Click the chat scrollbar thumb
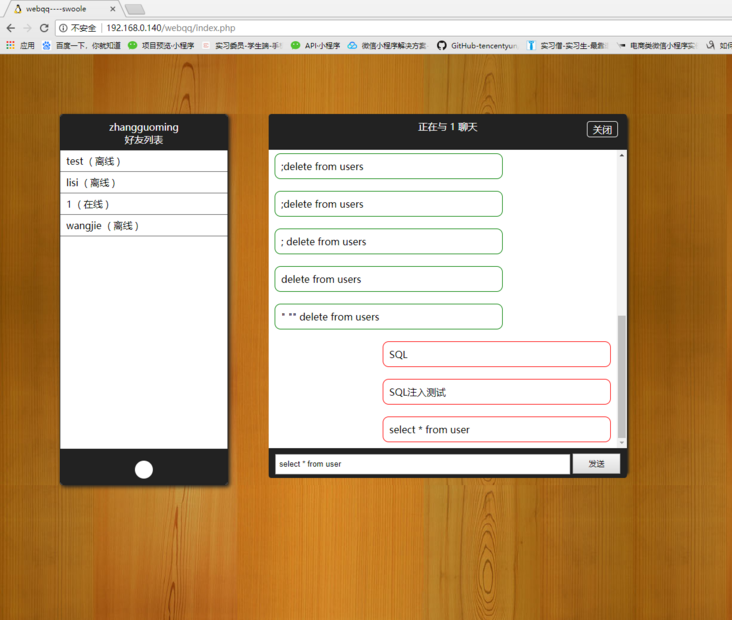The image size is (732, 620). [621, 377]
